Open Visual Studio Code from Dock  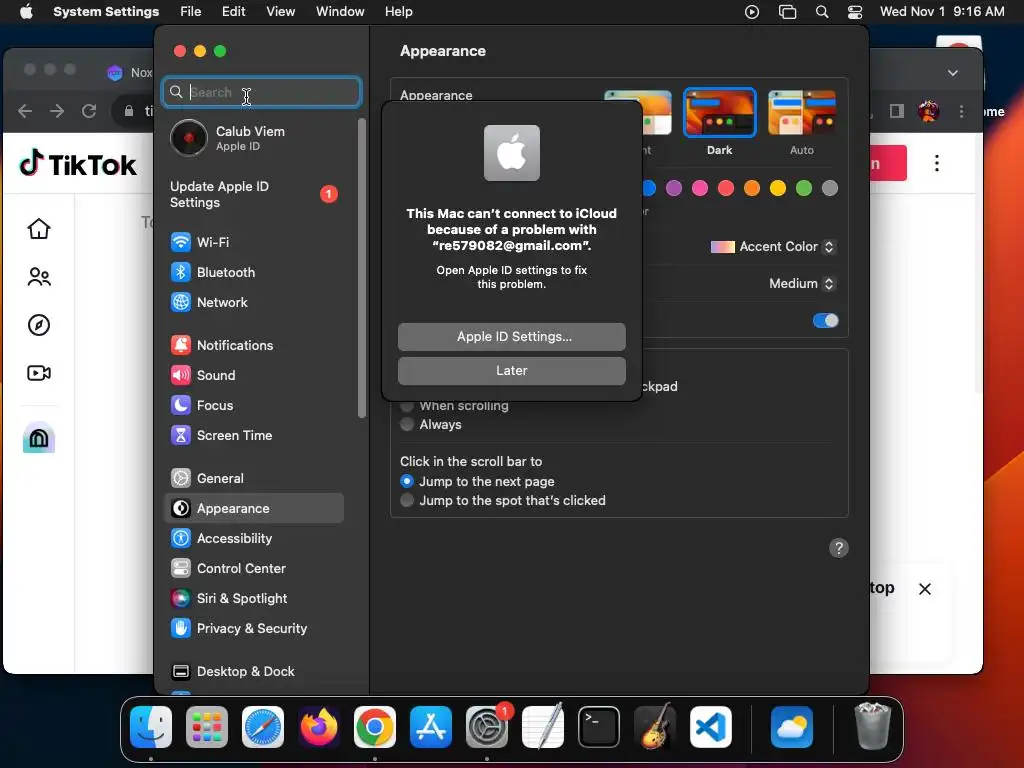pos(711,727)
